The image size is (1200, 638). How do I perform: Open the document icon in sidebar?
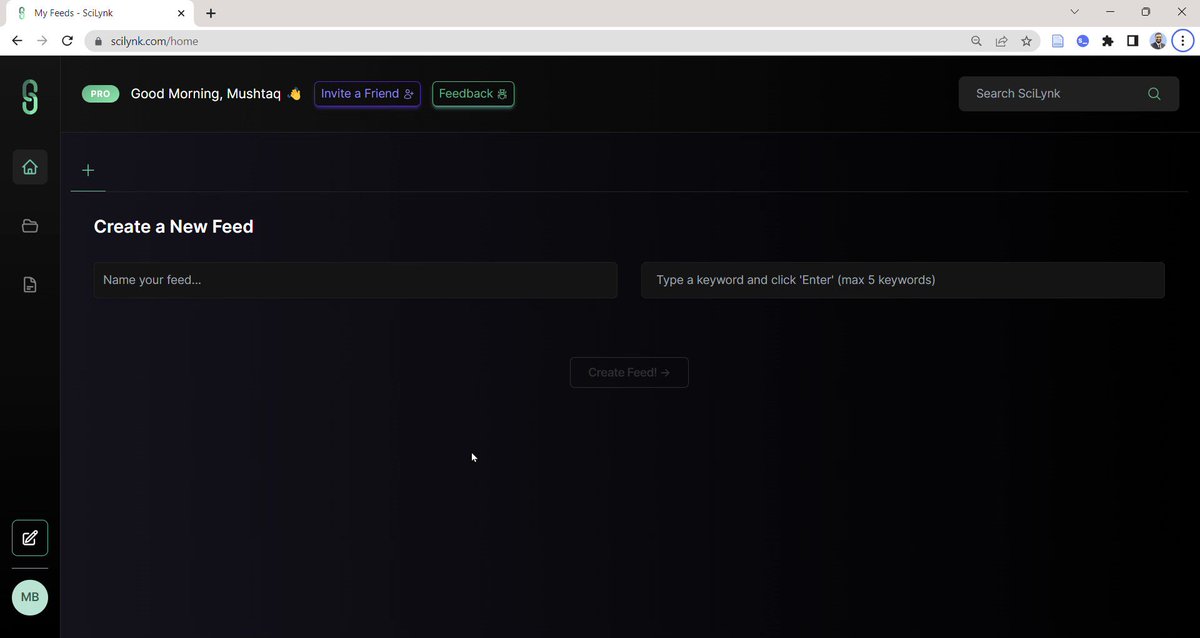point(30,285)
